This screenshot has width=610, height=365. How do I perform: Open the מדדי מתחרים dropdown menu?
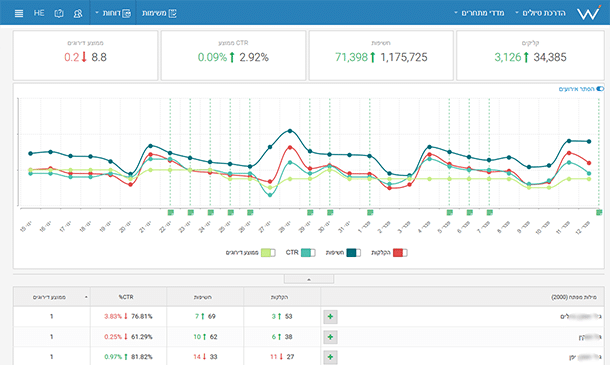479,13
